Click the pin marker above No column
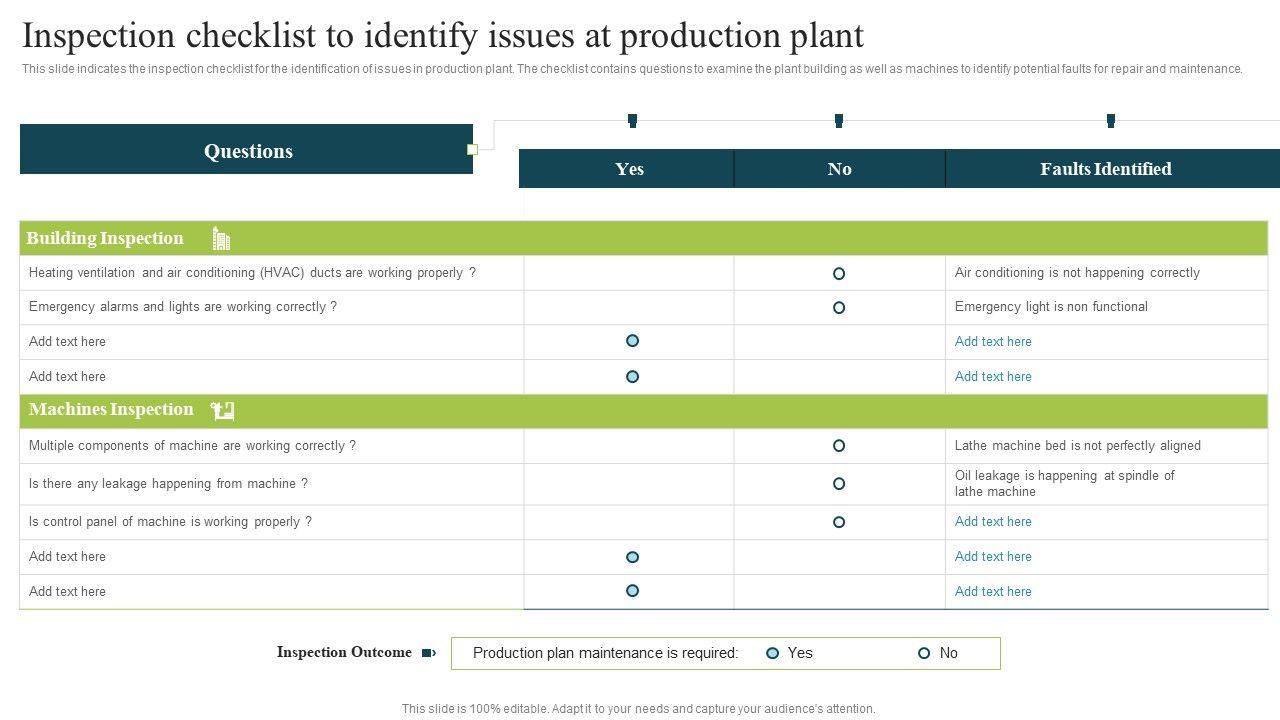The image size is (1280, 720). (x=838, y=120)
